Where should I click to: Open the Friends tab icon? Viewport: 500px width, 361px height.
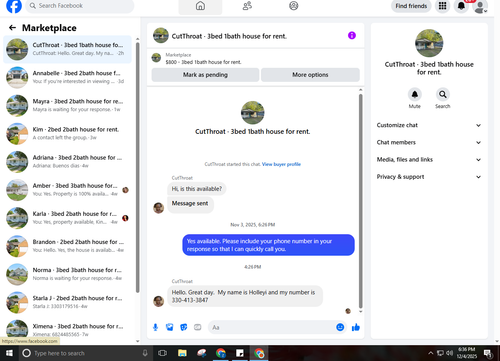247,6
